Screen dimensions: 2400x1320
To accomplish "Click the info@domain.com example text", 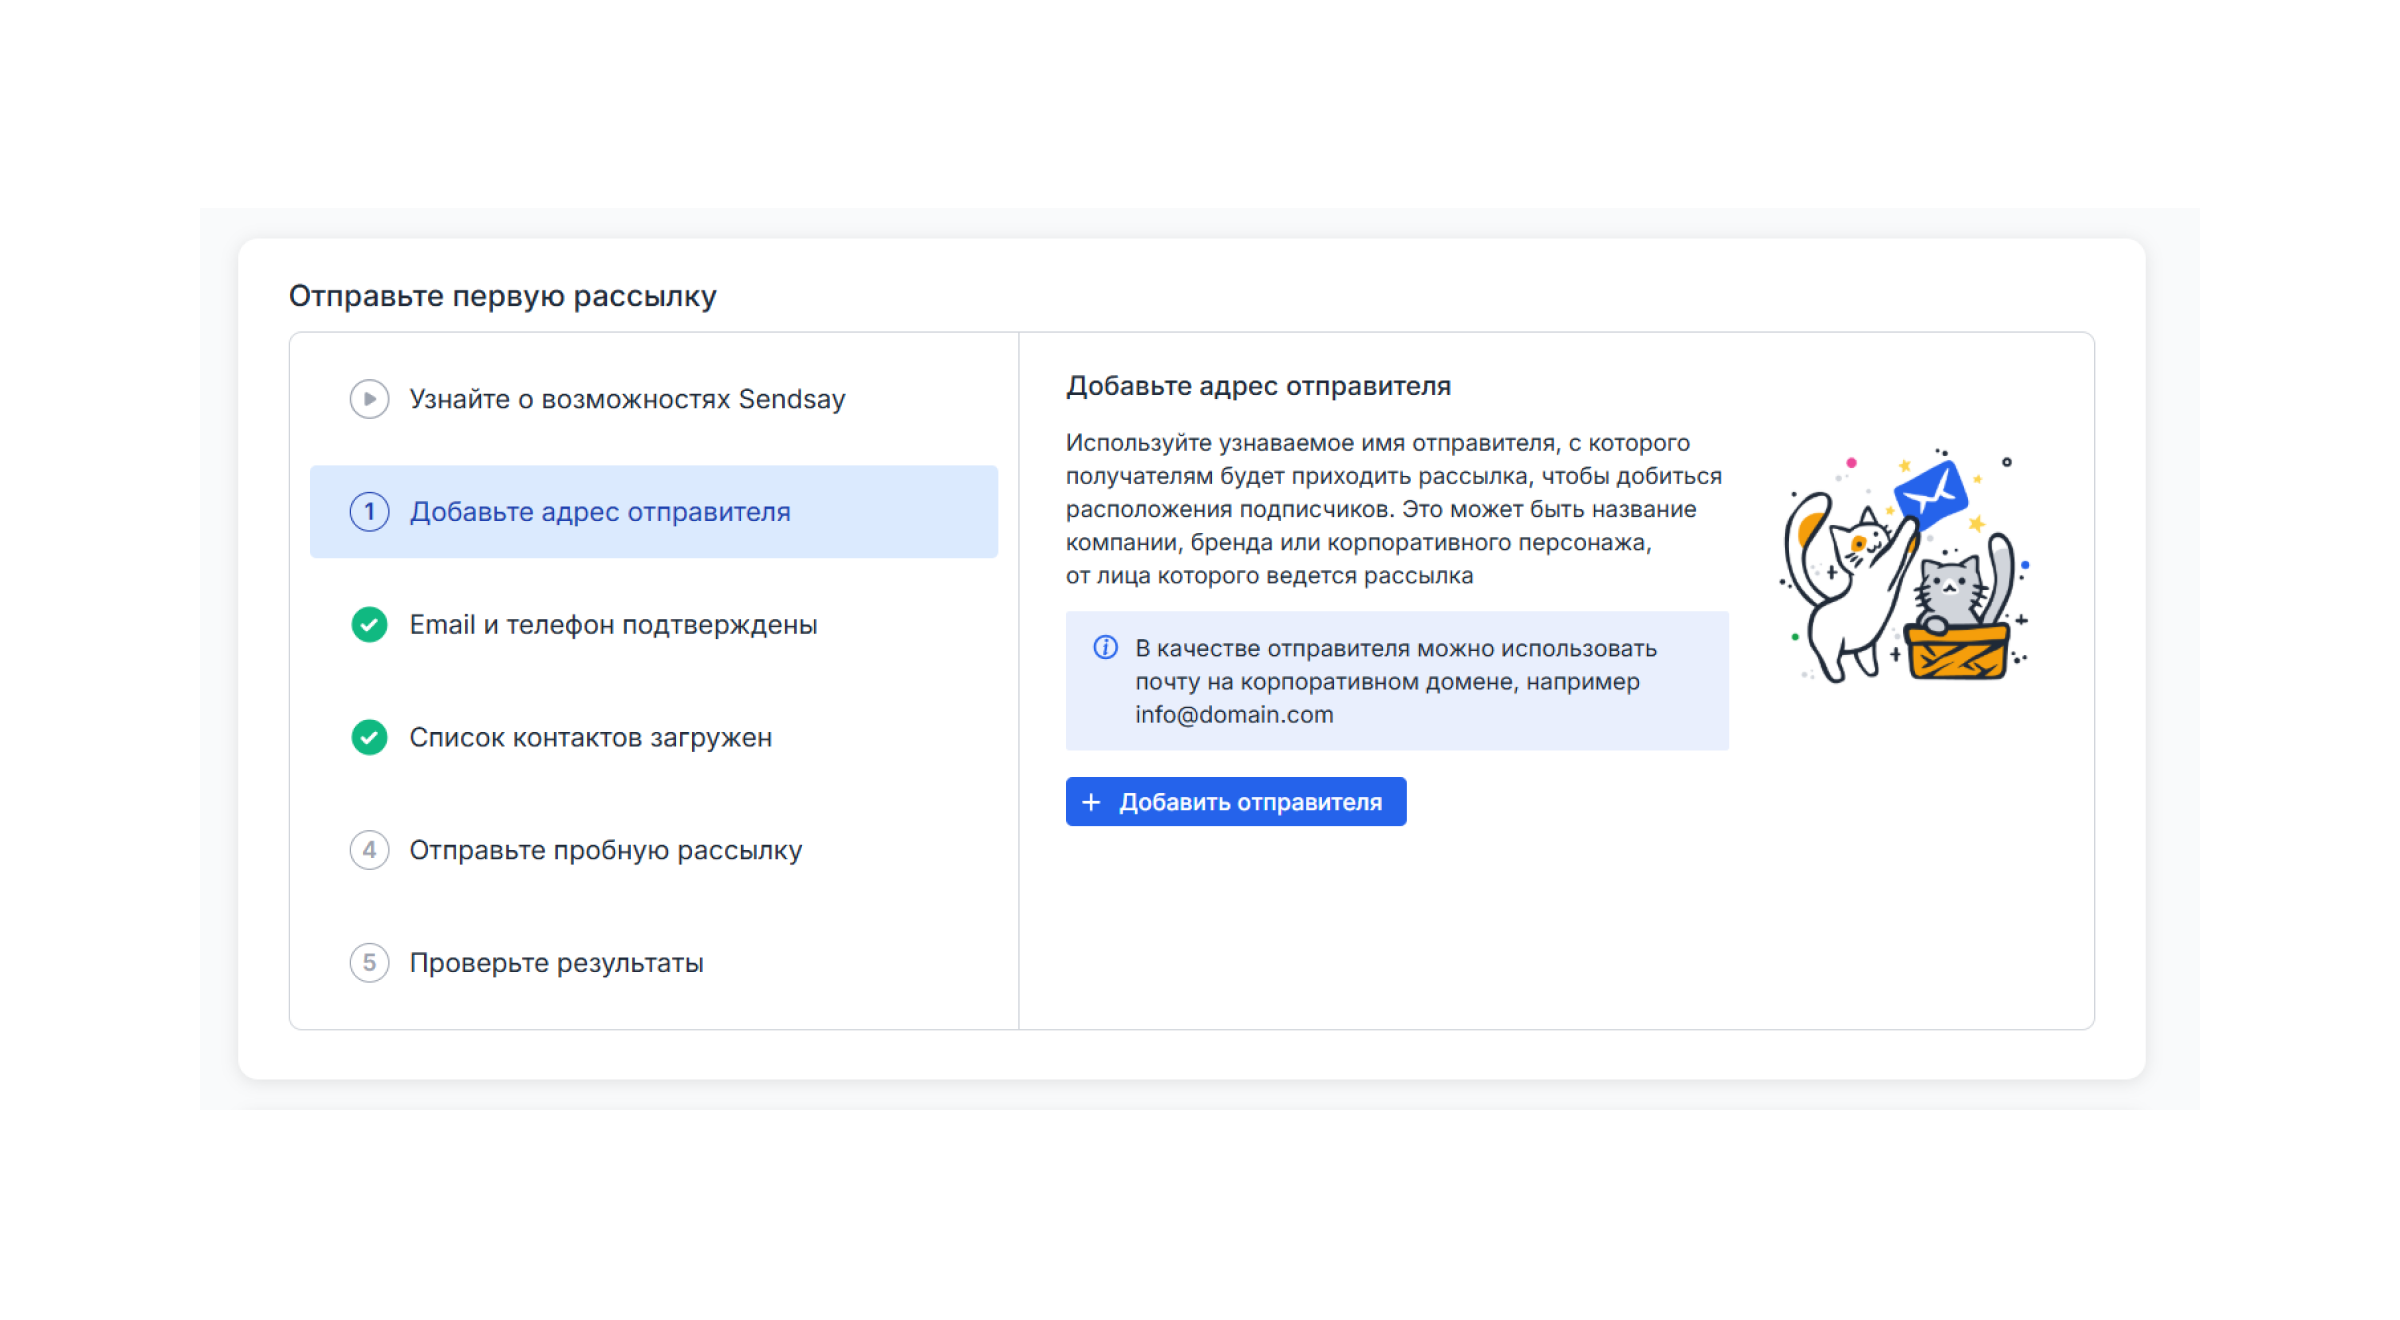I will click(x=1234, y=715).
